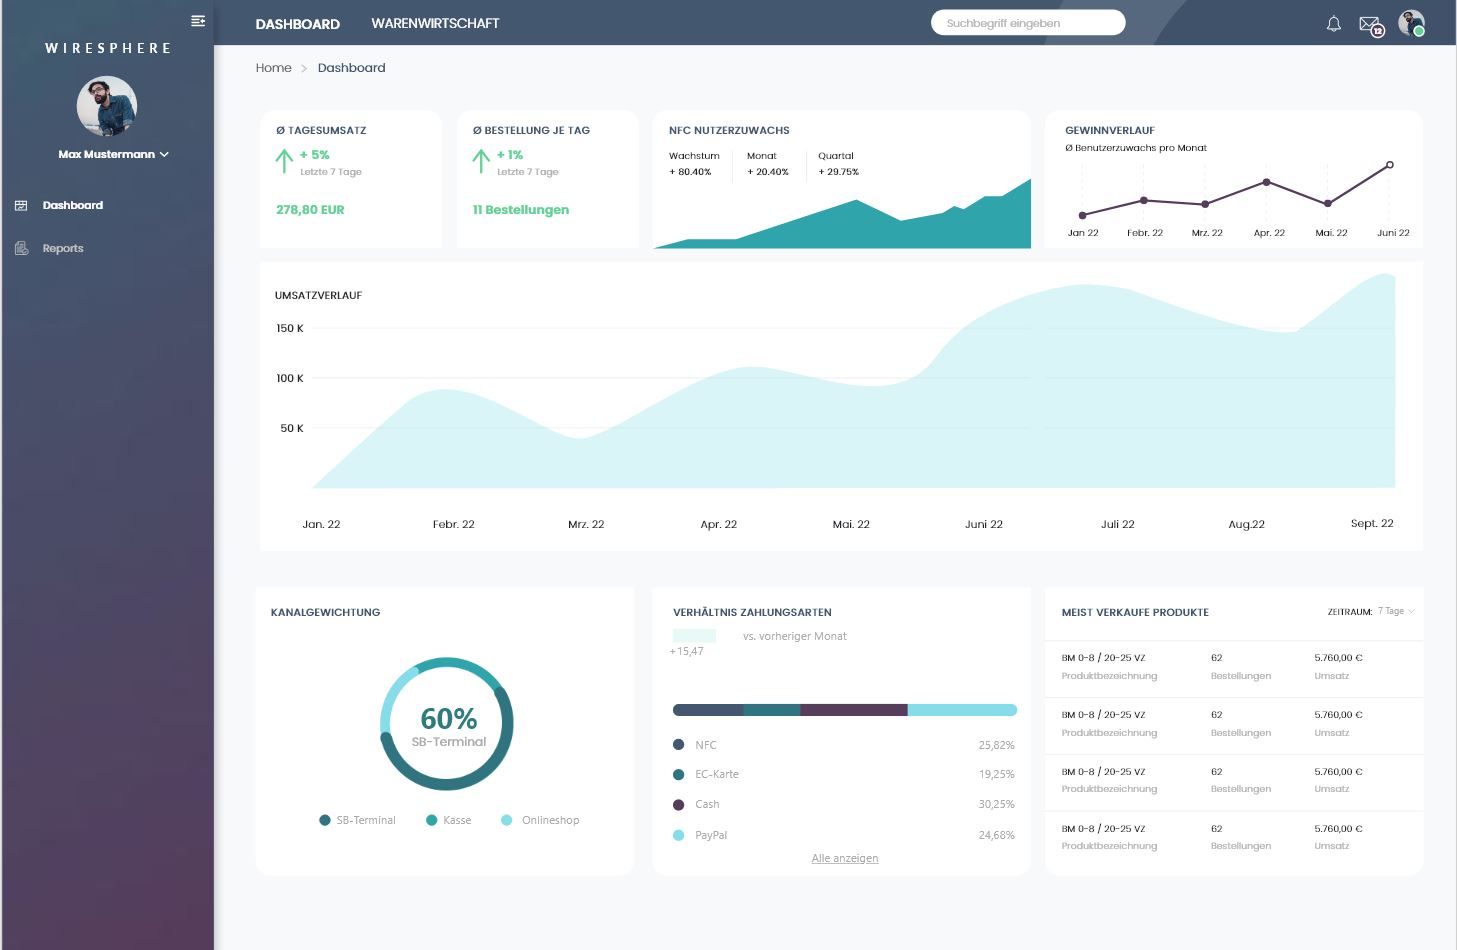Expand the Max Mustermann user menu
Screen dimensions: 1457x950
point(113,155)
